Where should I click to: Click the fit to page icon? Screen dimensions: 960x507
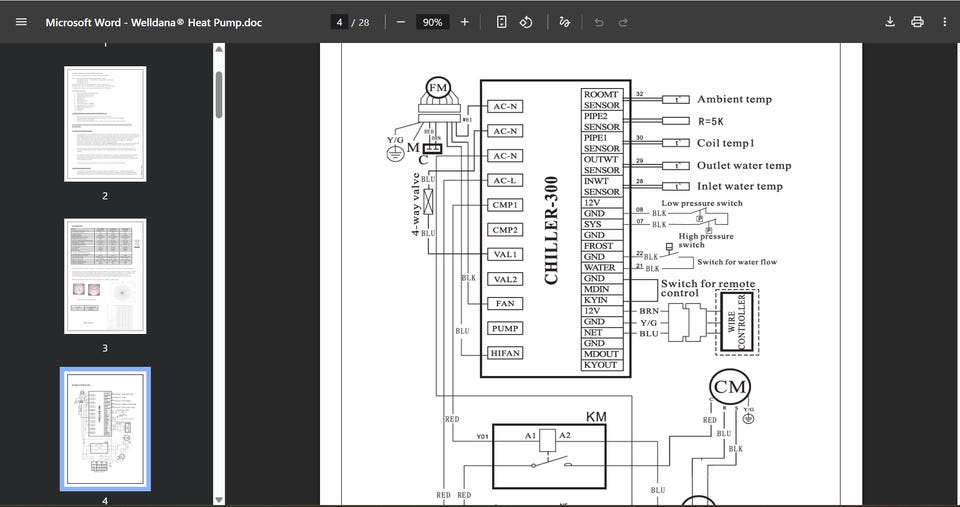[502, 22]
